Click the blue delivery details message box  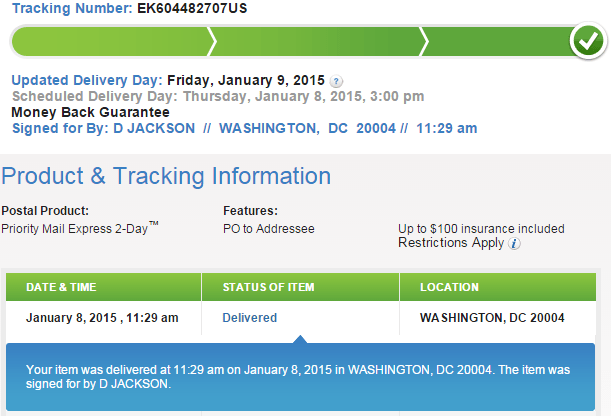pyautogui.click(x=300, y=376)
